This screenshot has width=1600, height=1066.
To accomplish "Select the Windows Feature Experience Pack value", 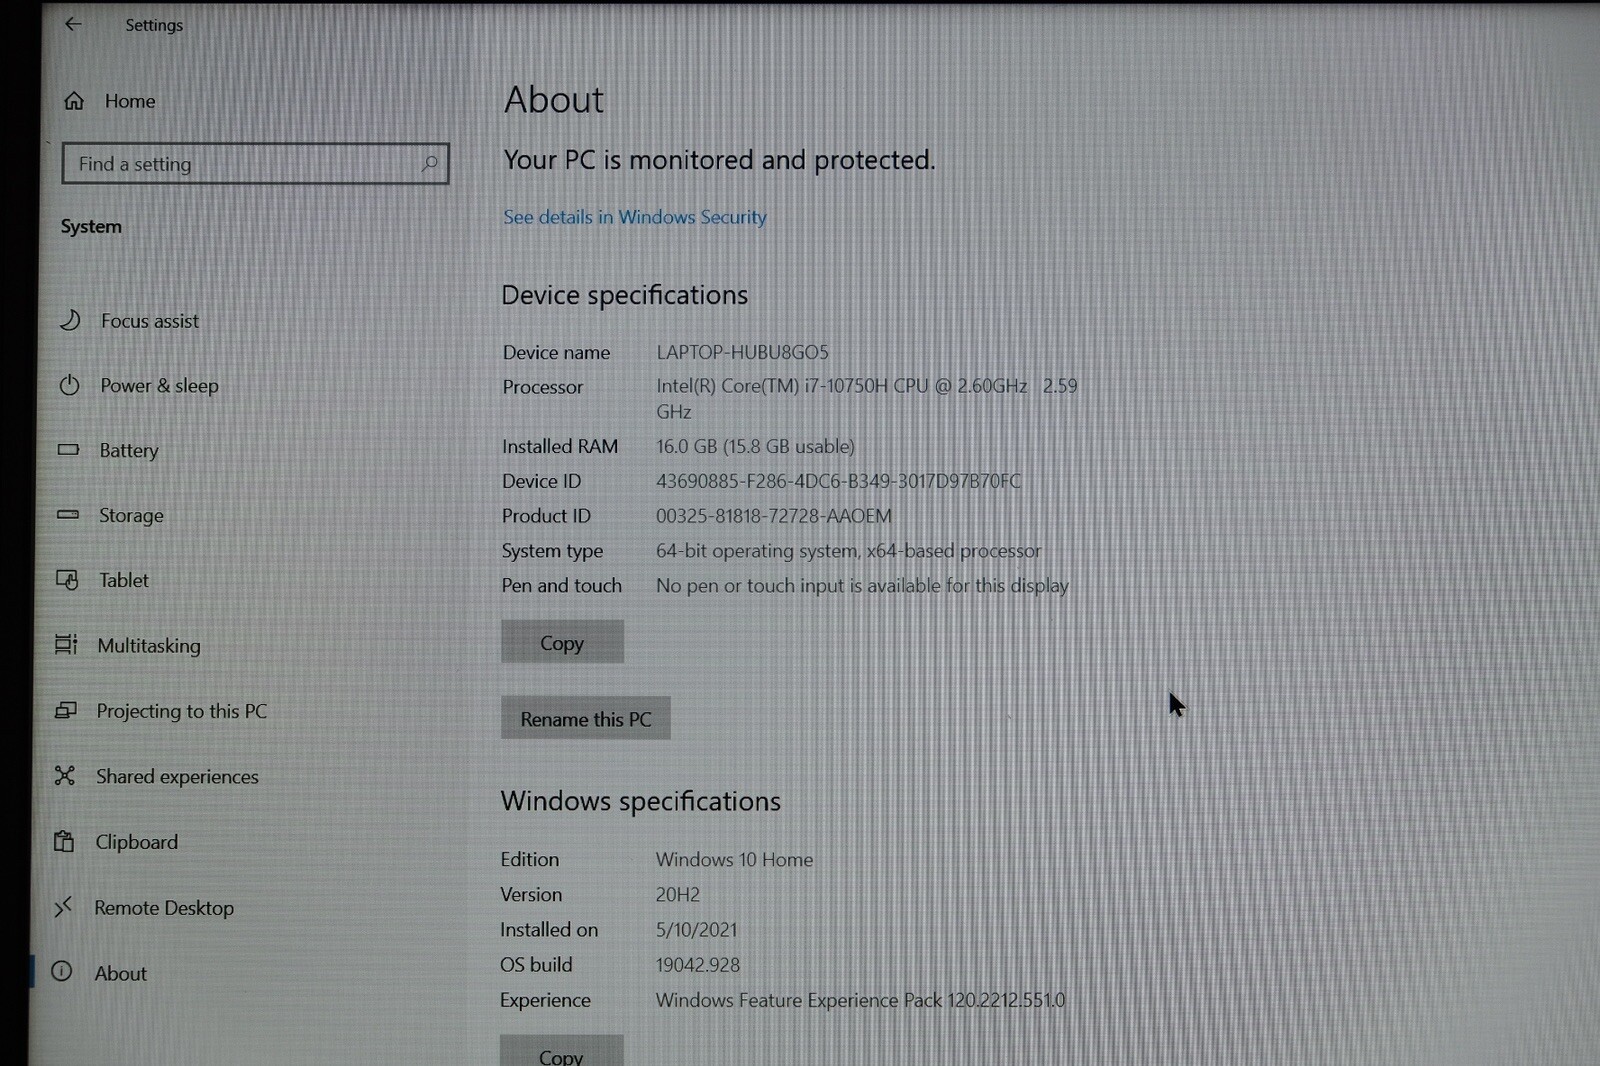I will (860, 1000).
